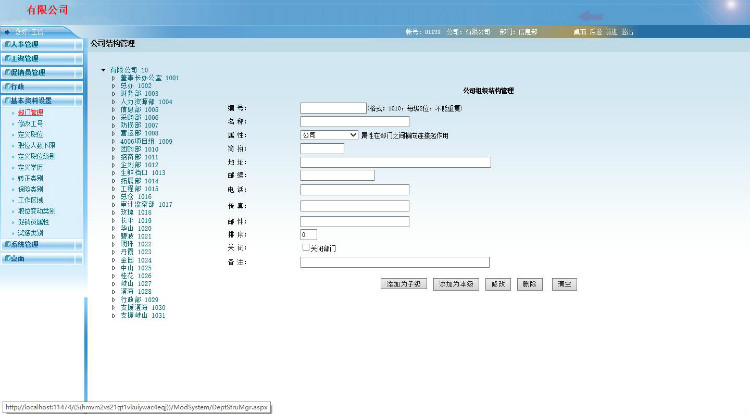
Task: Select department label with code 1018
Action: coord(136,212)
